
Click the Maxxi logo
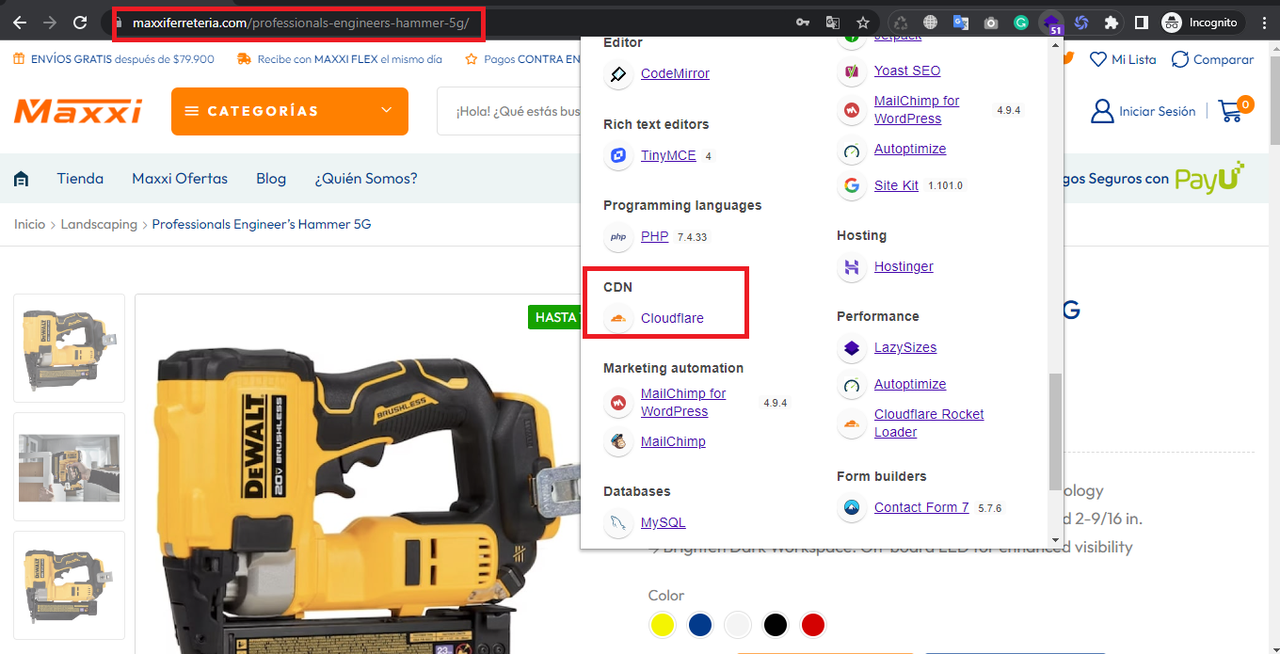pyautogui.click(x=78, y=111)
